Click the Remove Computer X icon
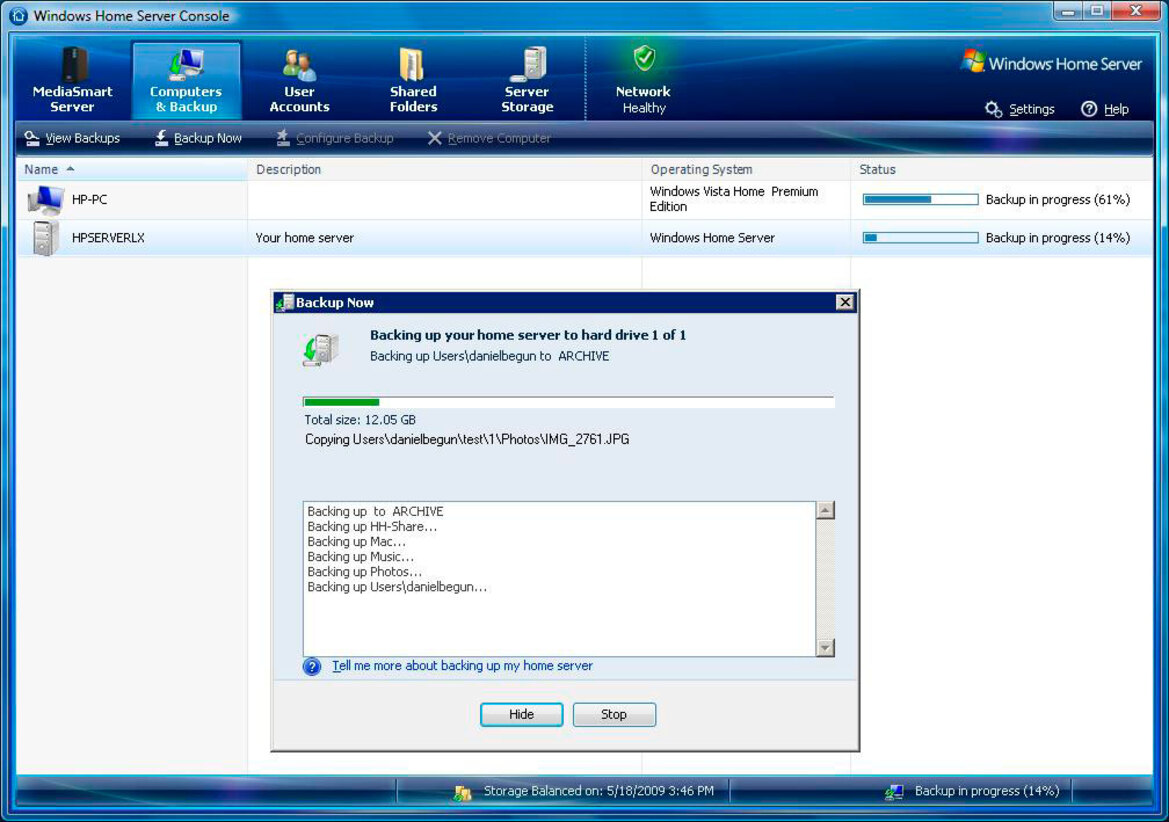Screen dimensions: 1169x822 (435, 139)
